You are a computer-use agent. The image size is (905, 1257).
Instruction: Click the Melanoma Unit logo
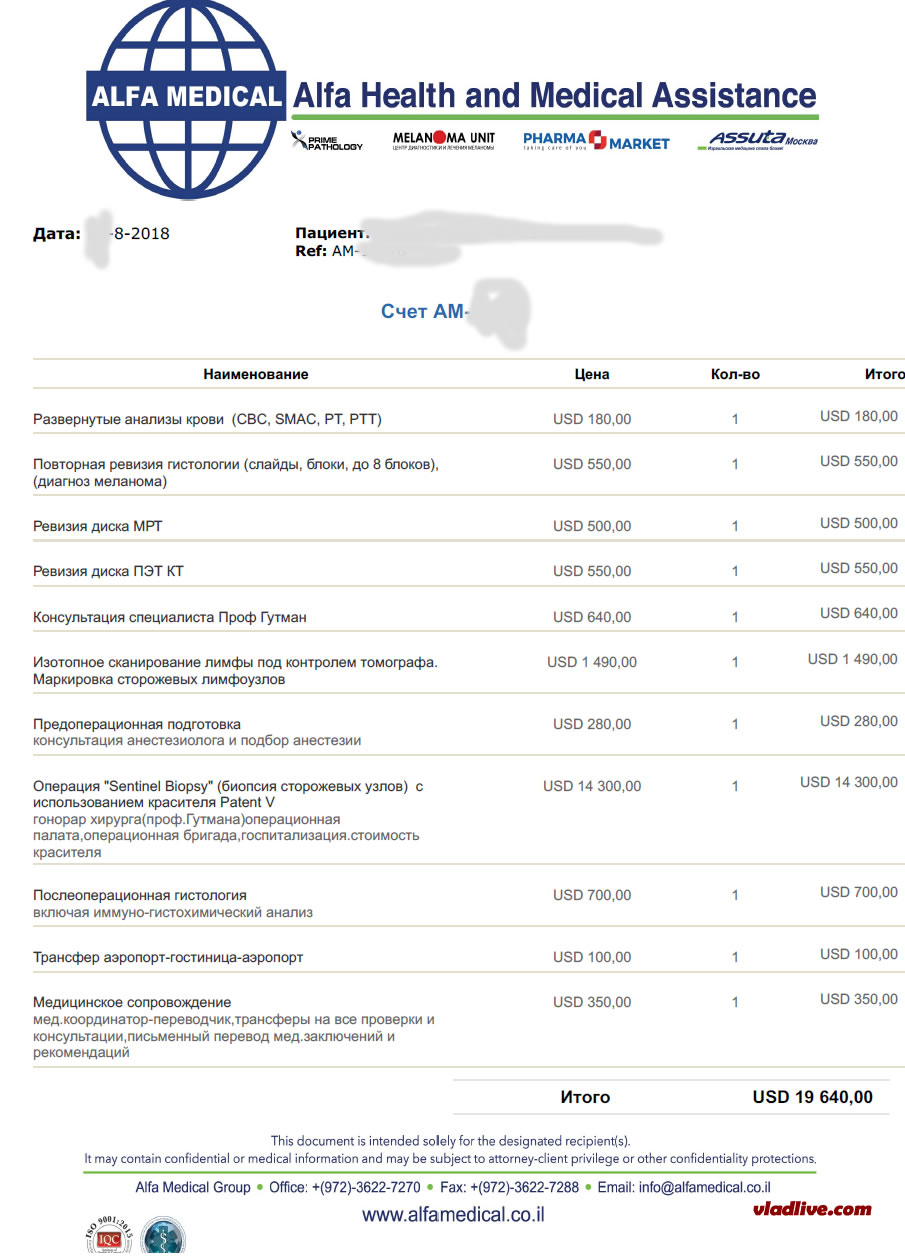click(443, 141)
